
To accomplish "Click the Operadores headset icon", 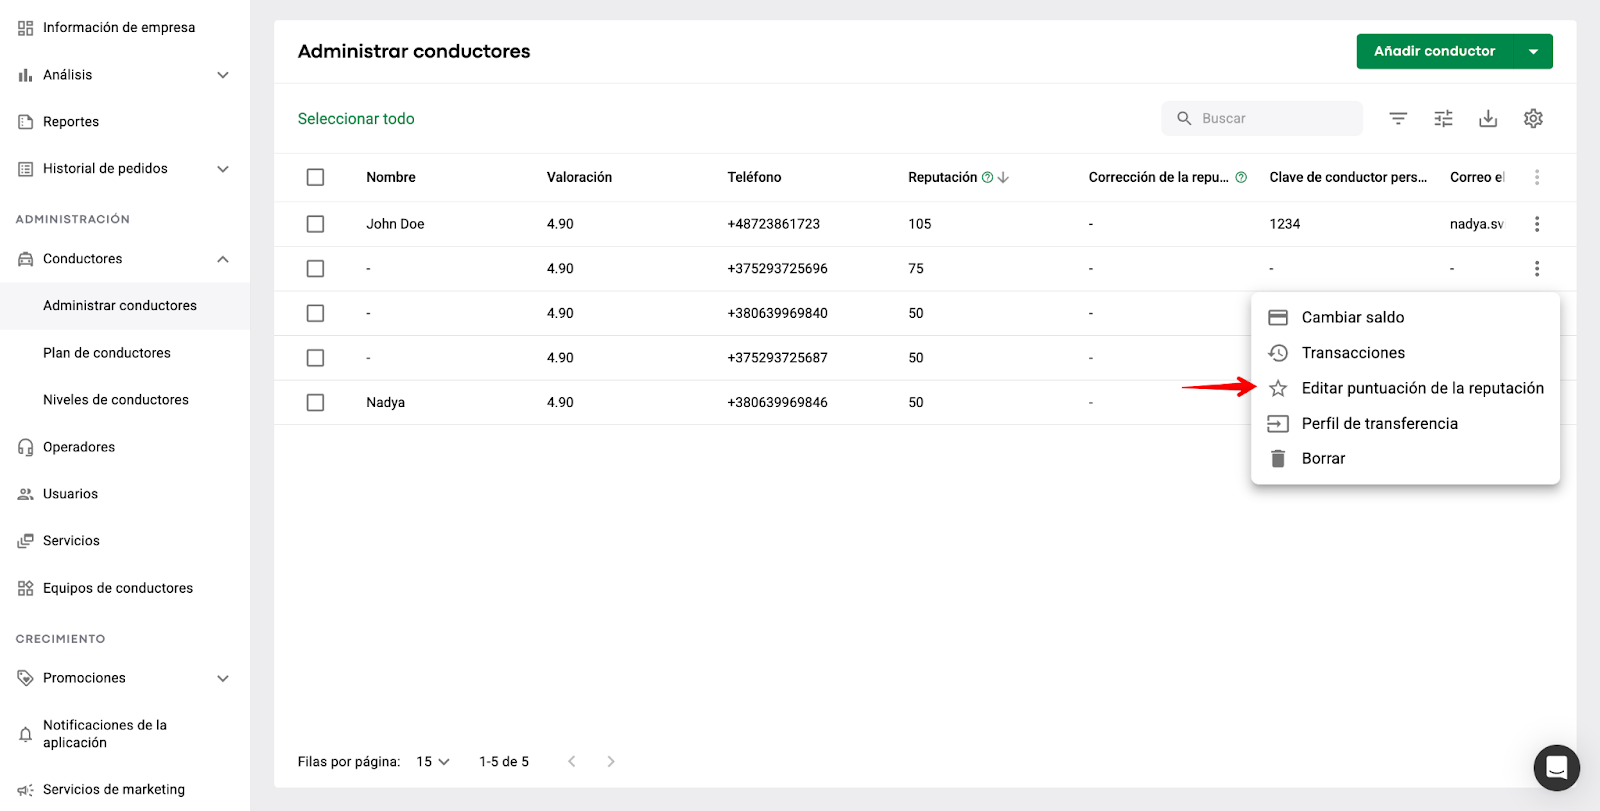I will pos(25,447).
